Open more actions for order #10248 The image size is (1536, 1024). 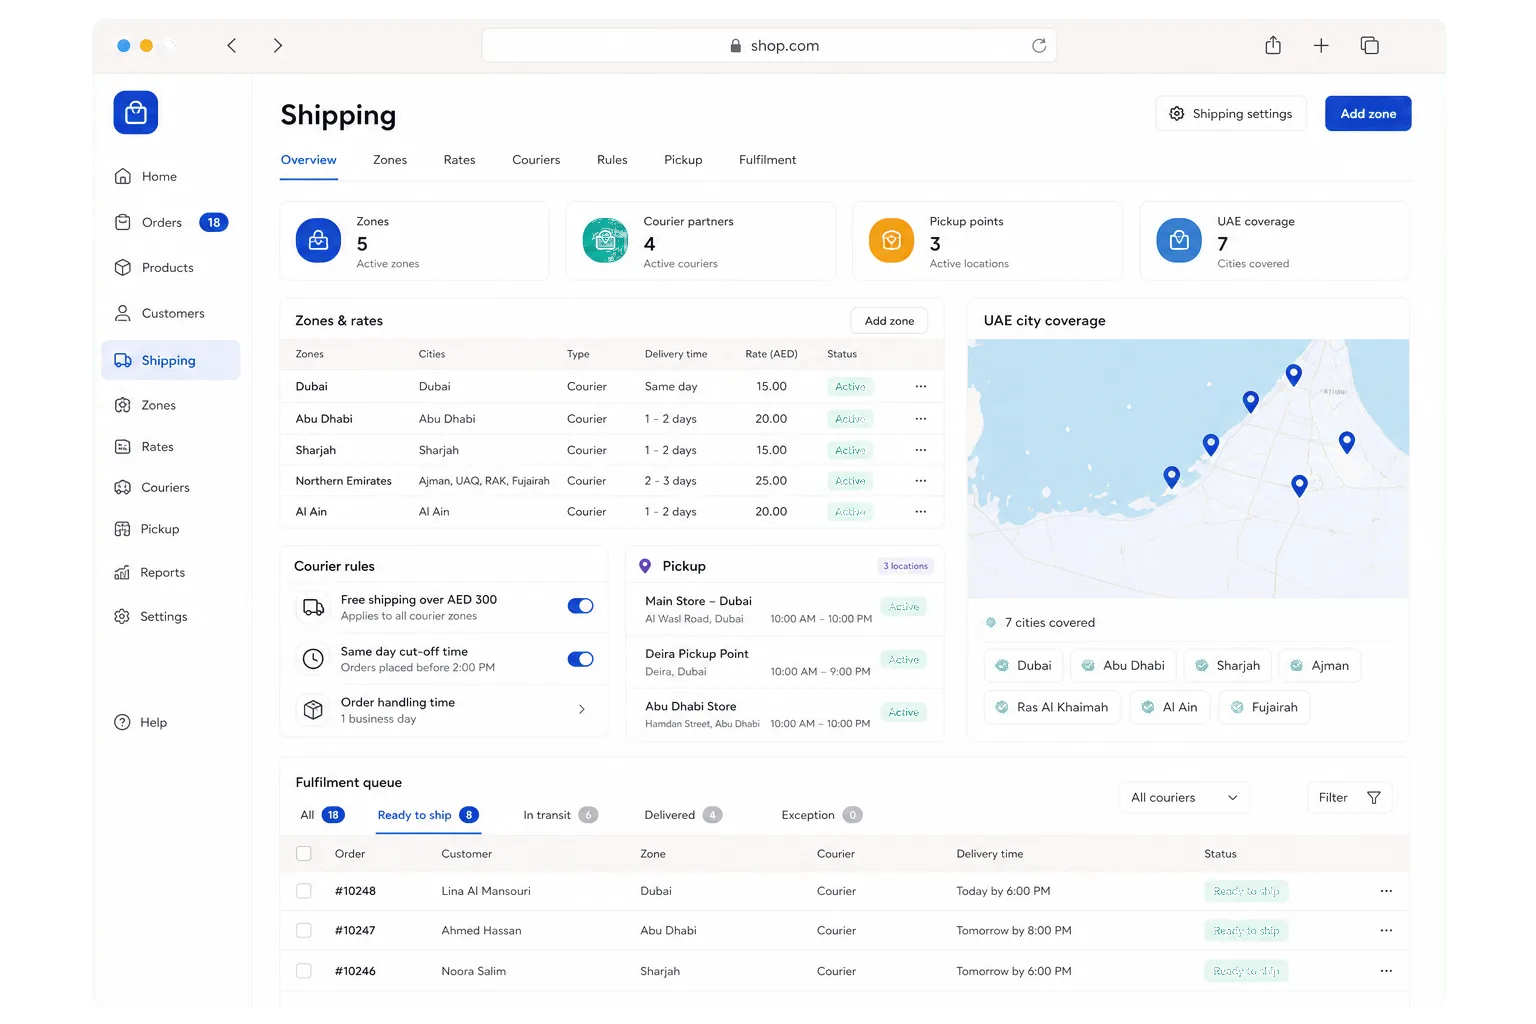(x=1386, y=891)
